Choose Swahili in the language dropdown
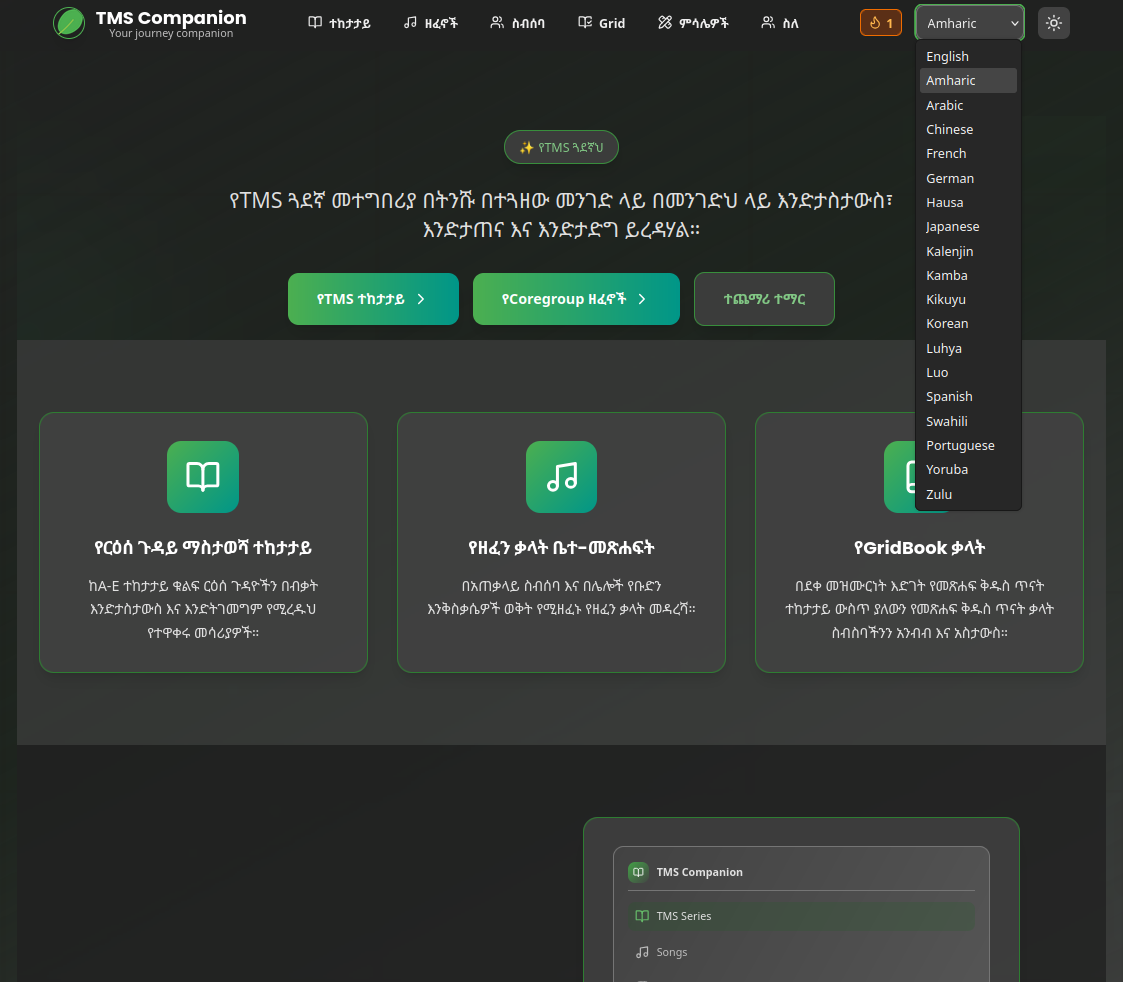This screenshot has width=1123, height=982. click(946, 421)
